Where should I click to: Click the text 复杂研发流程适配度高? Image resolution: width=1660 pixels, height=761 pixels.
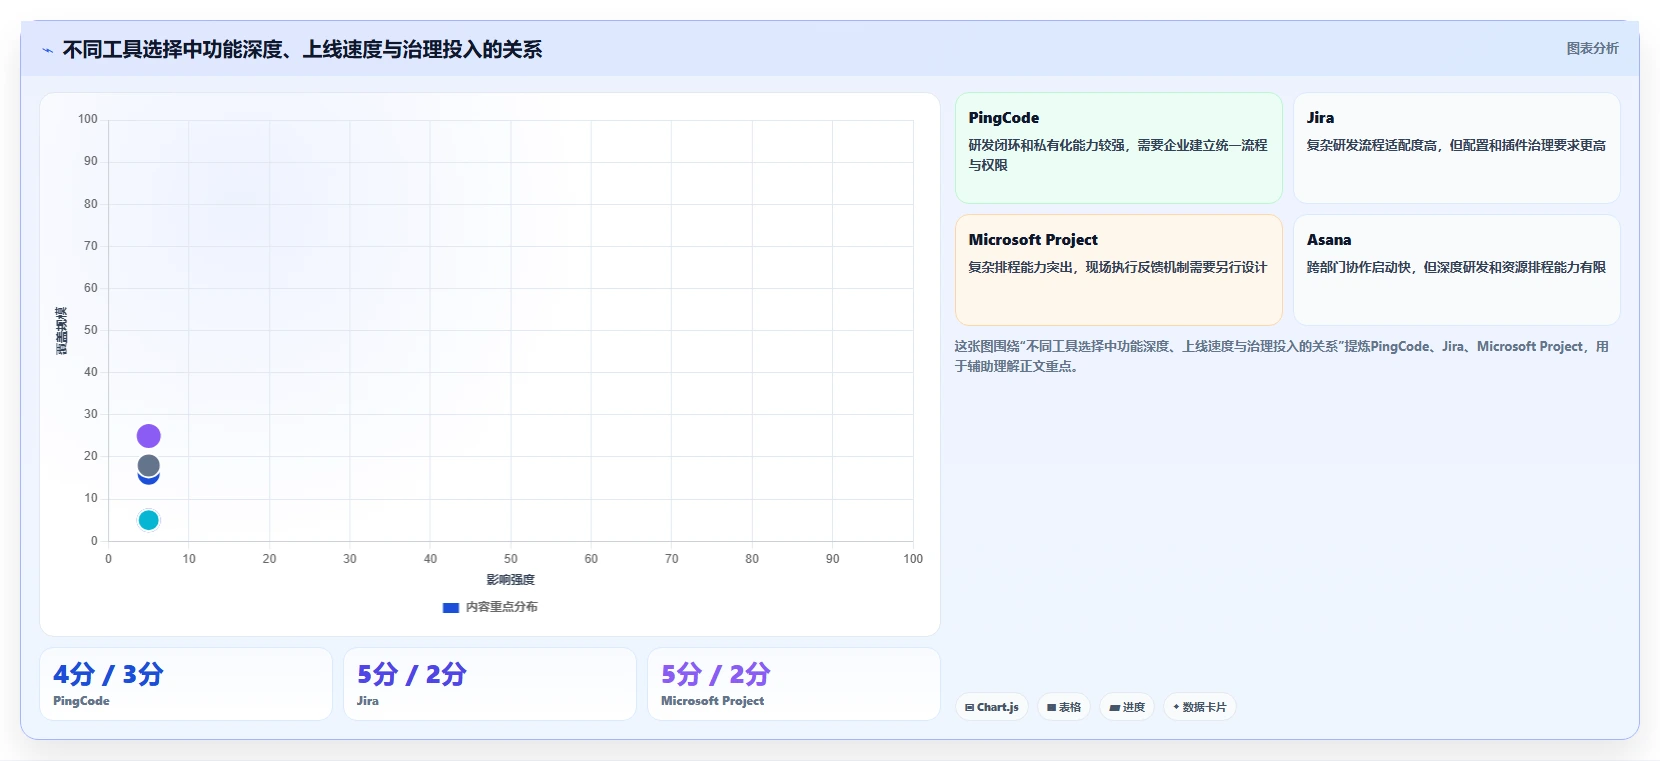1371,146
